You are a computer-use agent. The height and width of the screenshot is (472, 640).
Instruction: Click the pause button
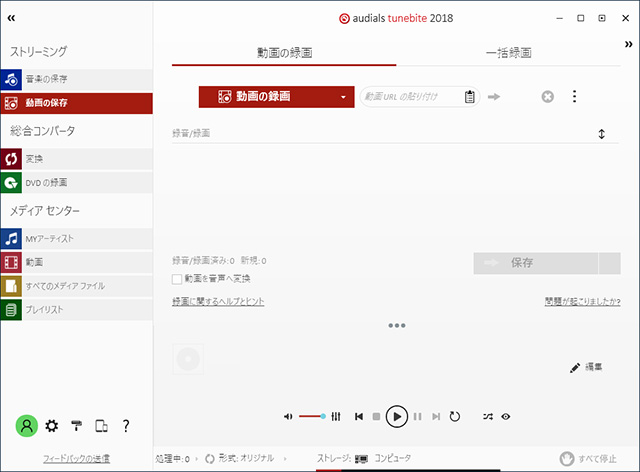coord(417,416)
